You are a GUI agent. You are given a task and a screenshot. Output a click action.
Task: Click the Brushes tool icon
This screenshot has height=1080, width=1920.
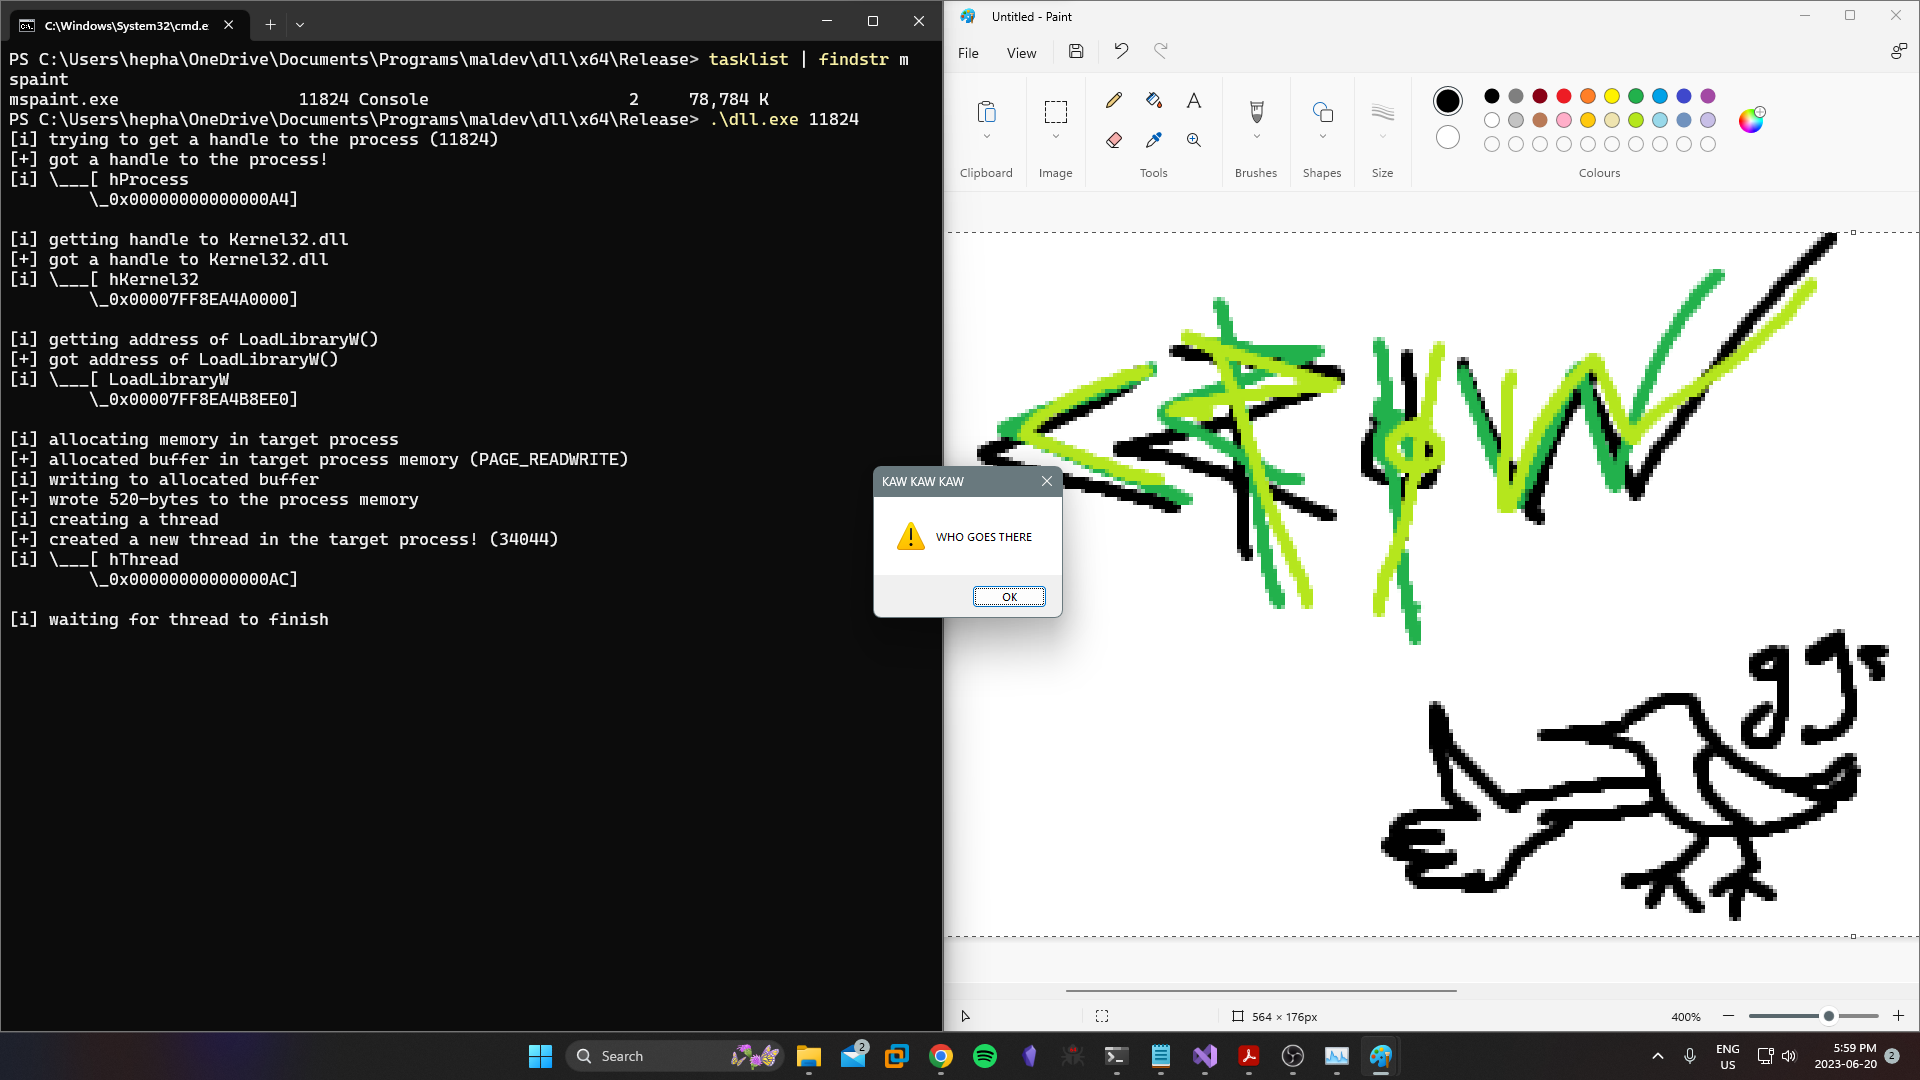click(1257, 111)
